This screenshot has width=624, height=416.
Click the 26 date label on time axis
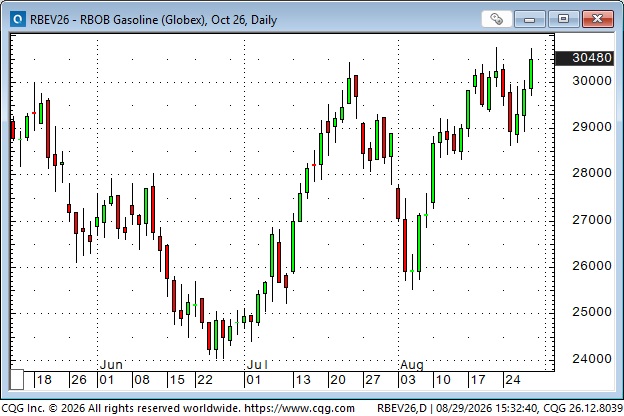79,380
